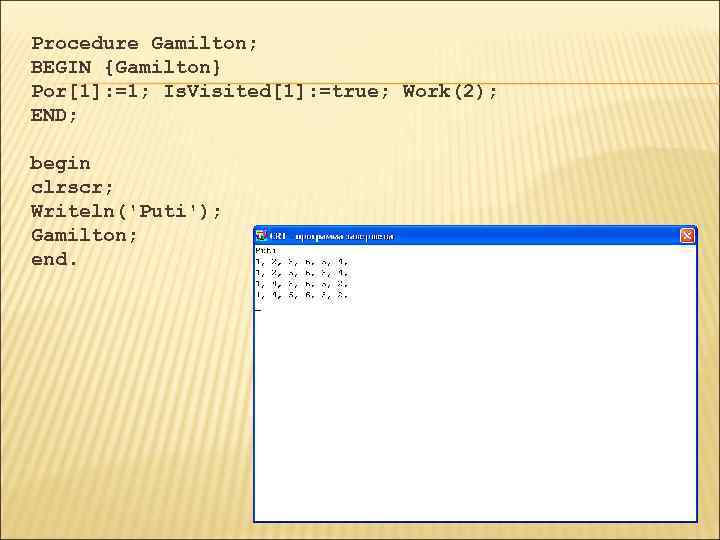Click the text cursor in CRT window

pyautogui.click(x=258, y=309)
